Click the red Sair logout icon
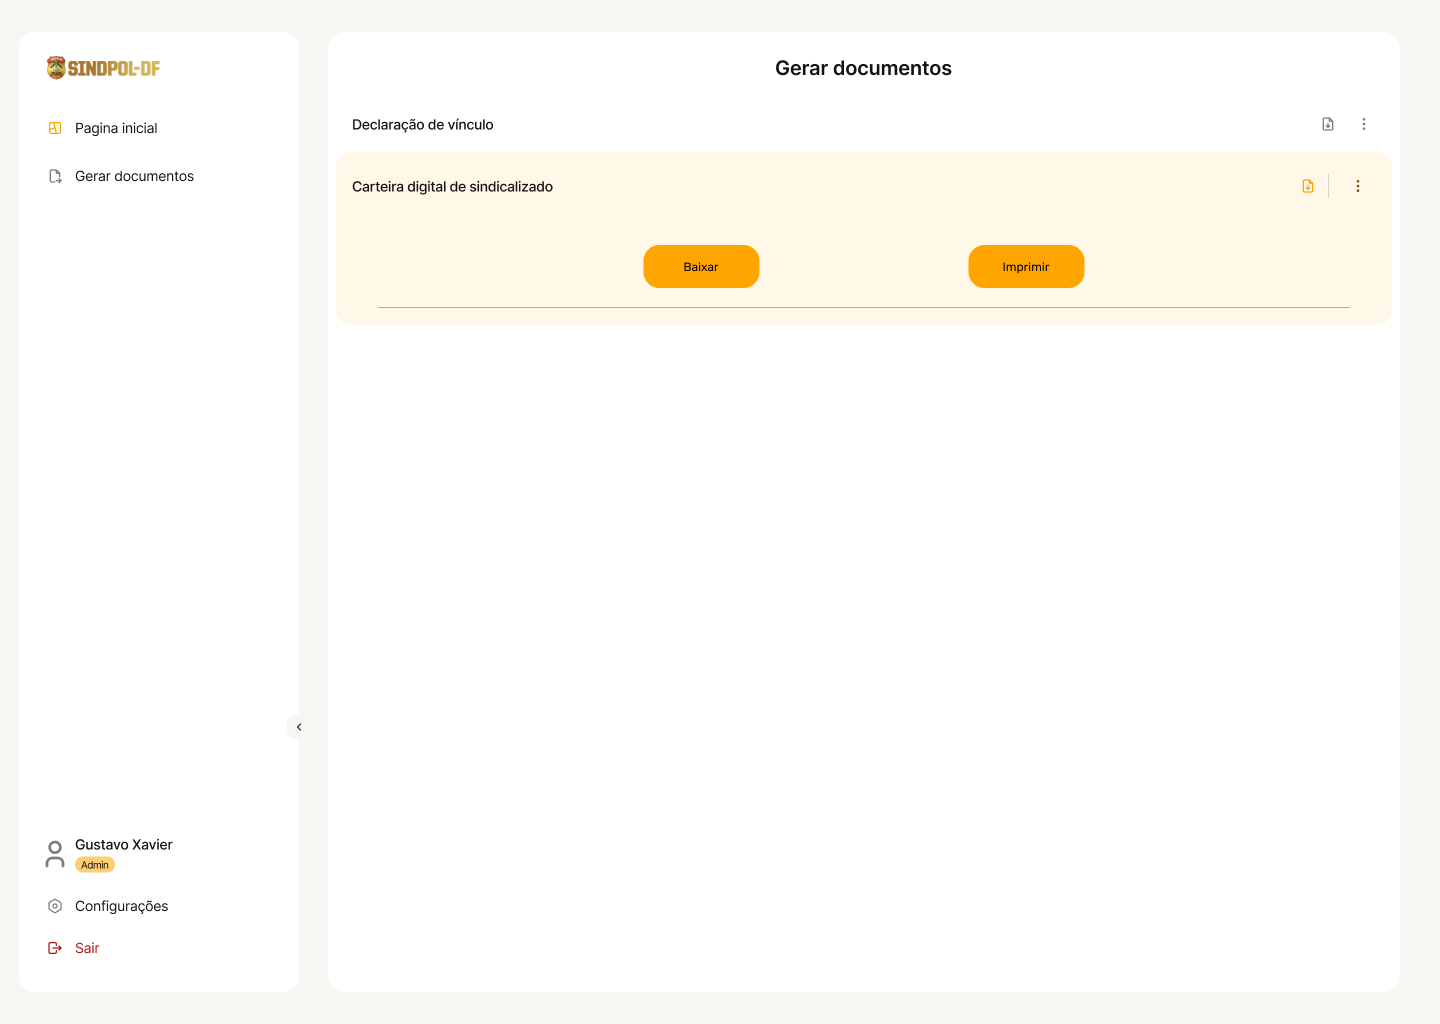The width and height of the screenshot is (1440, 1024). coord(55,948)
